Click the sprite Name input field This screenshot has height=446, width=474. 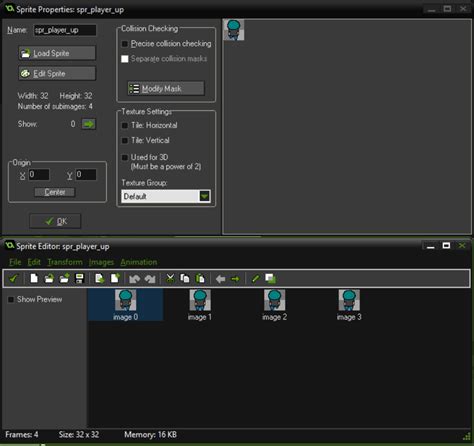pyautogui.click(x=65, y=30)
